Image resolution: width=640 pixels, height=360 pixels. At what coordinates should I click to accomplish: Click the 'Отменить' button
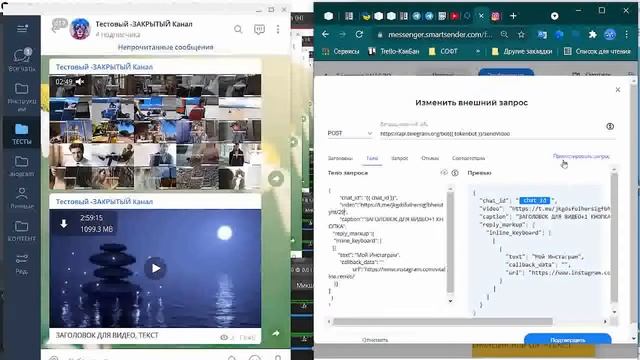click(x=375, y=340)
